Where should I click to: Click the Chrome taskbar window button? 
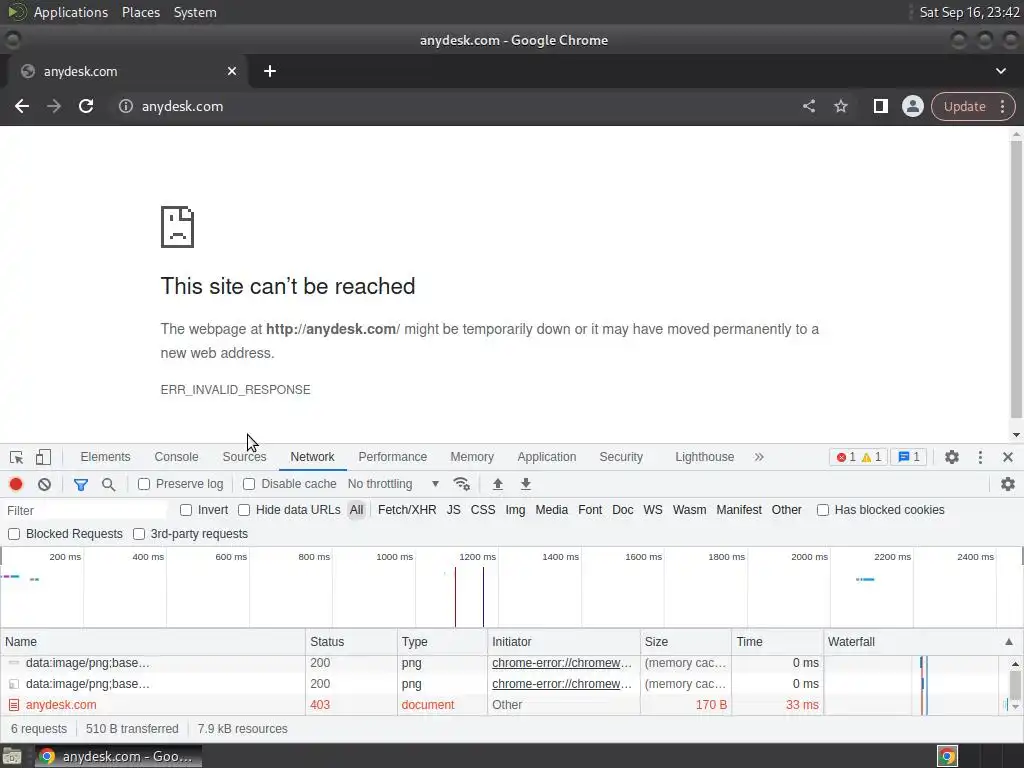click(x=118, y=756)
